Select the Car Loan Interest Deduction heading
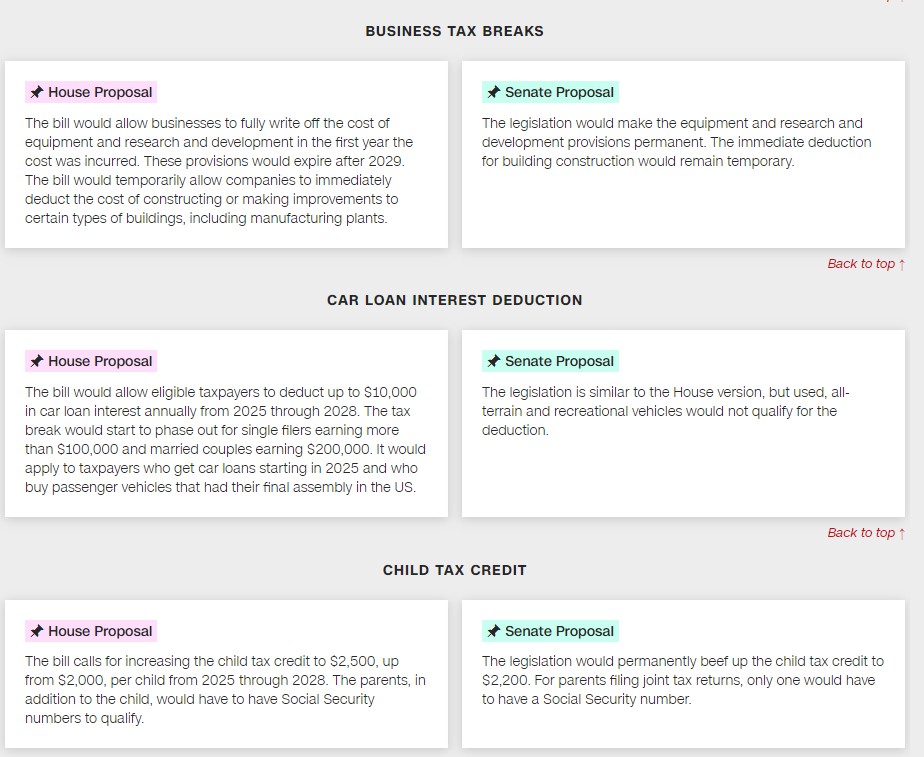The height and width of the screenshot is (757, 924). (x=454, y=300)
